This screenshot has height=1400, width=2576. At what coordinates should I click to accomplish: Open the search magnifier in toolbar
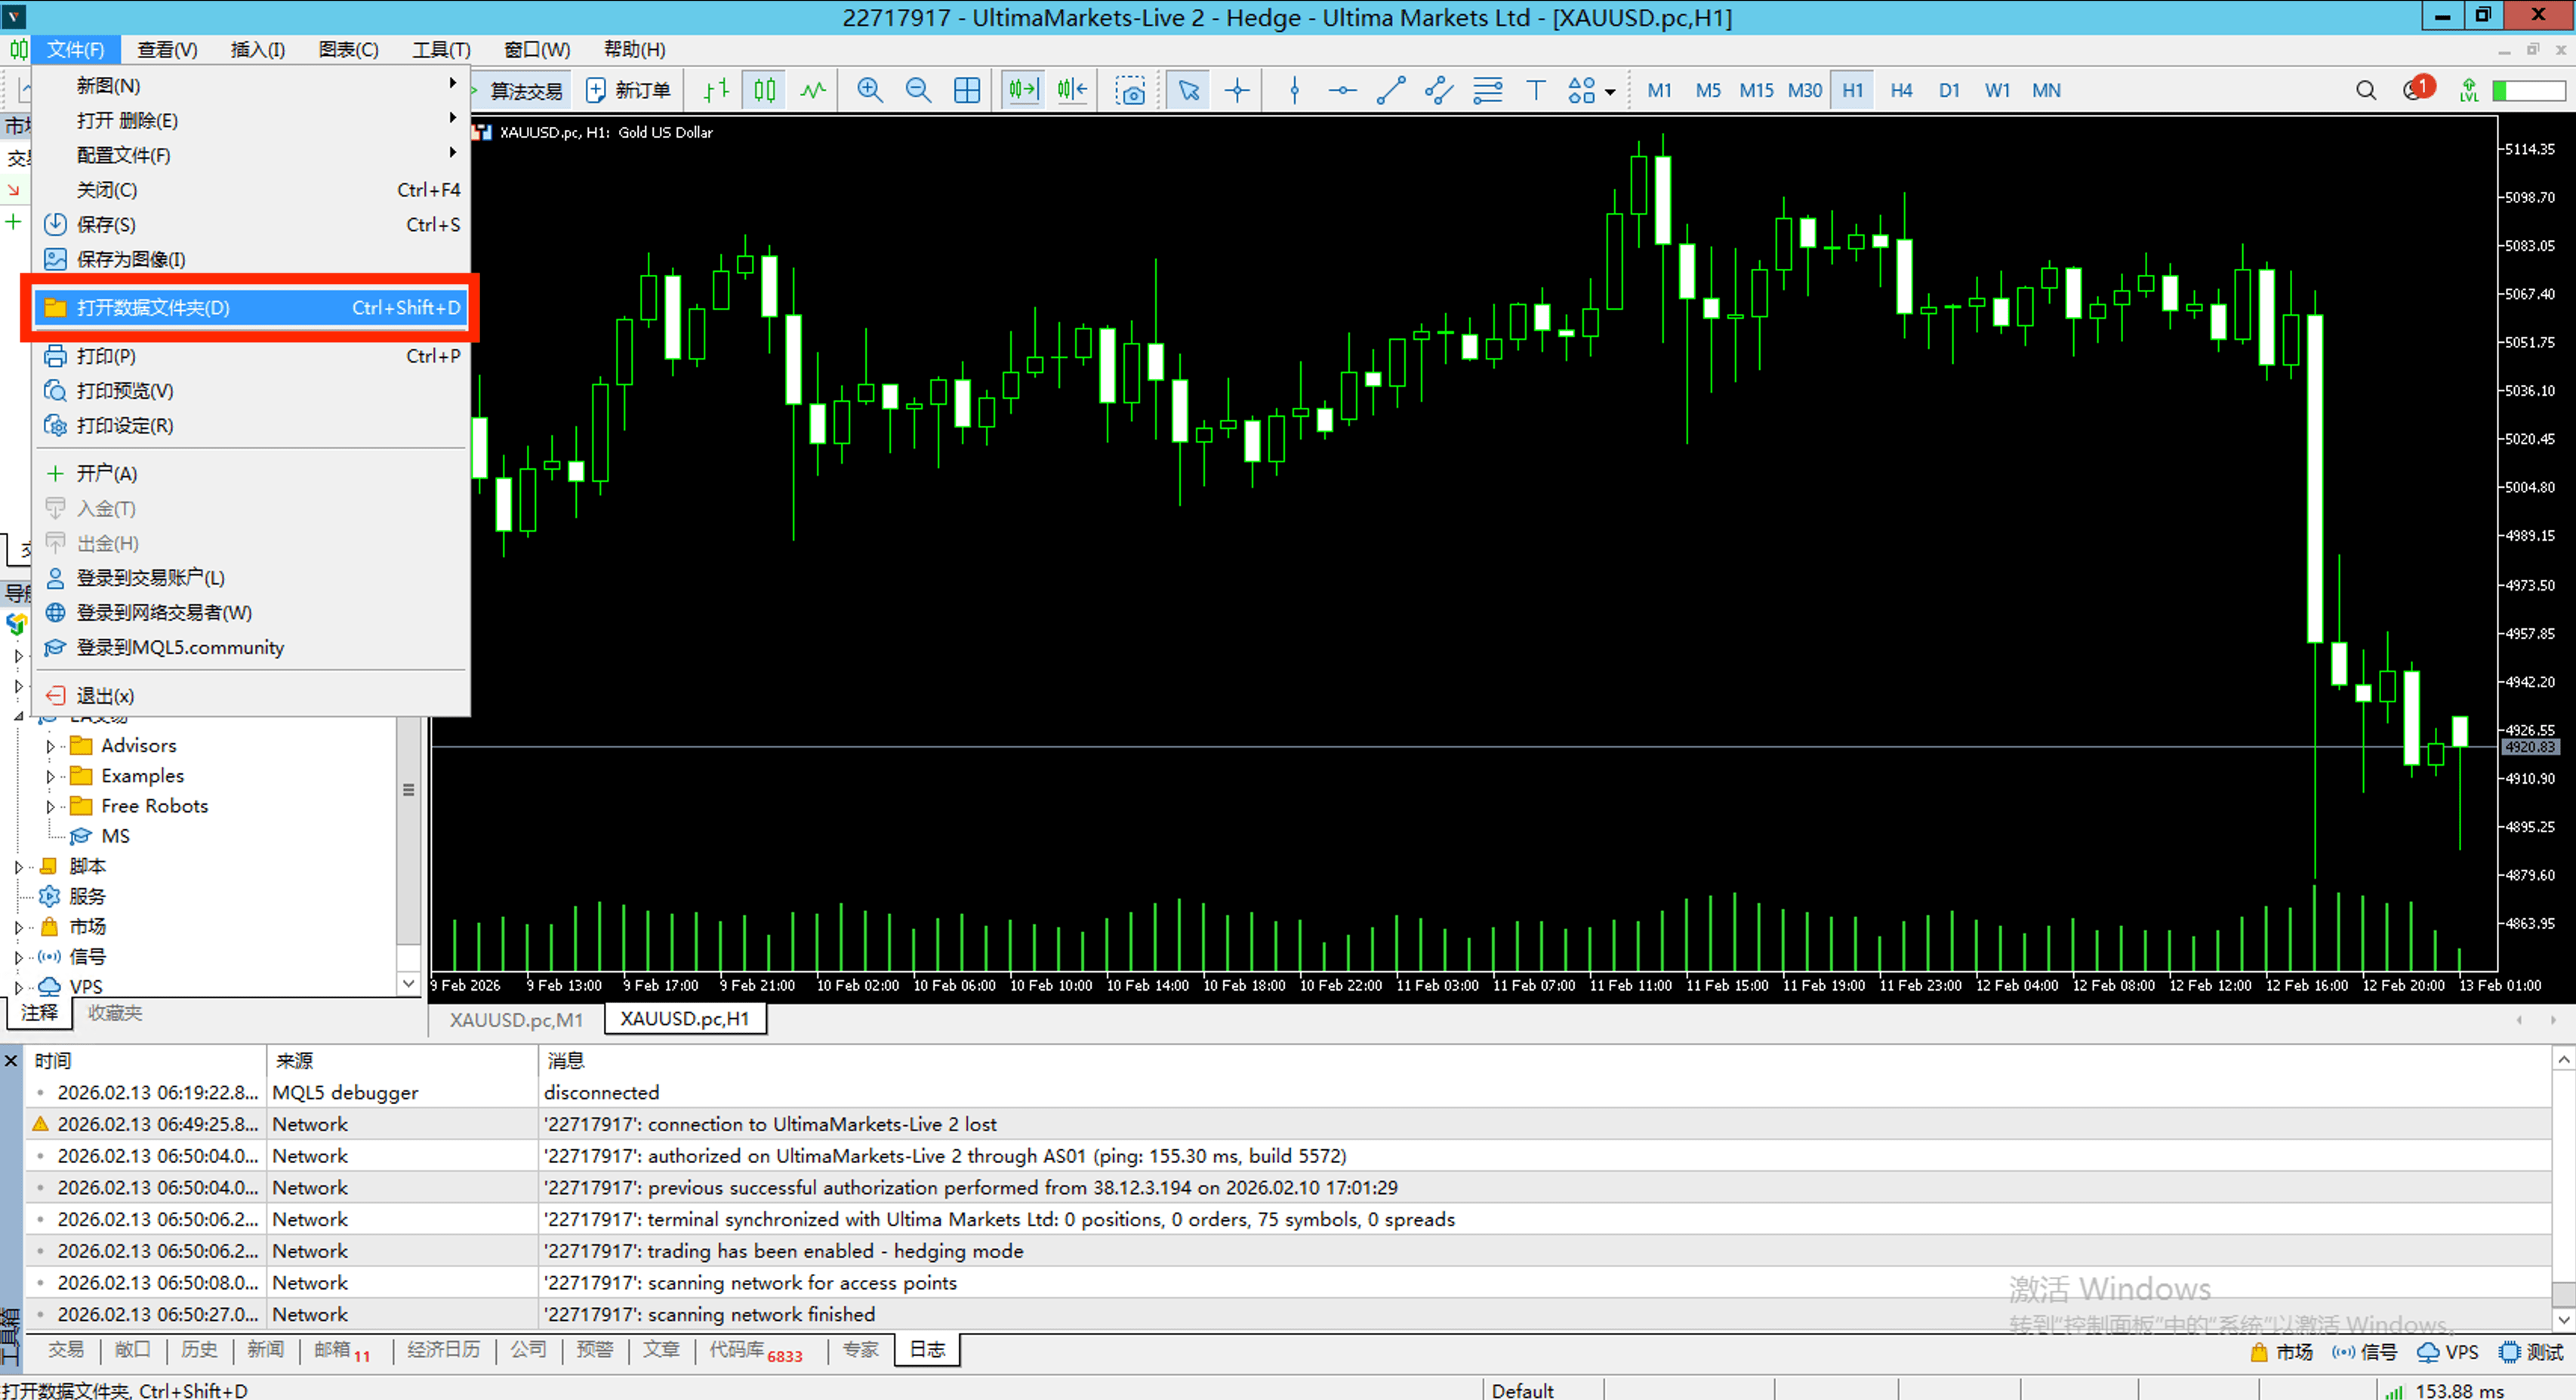(2365, 90)
